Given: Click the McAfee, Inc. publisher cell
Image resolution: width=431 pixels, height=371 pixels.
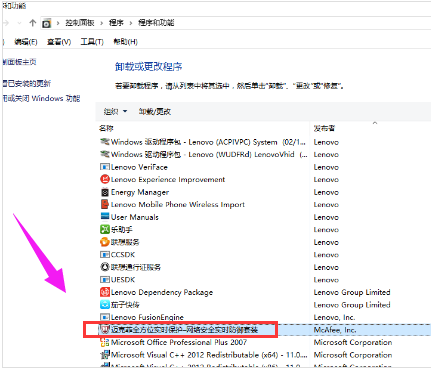Looking at the screenshot, I should (x=335, y=330).
